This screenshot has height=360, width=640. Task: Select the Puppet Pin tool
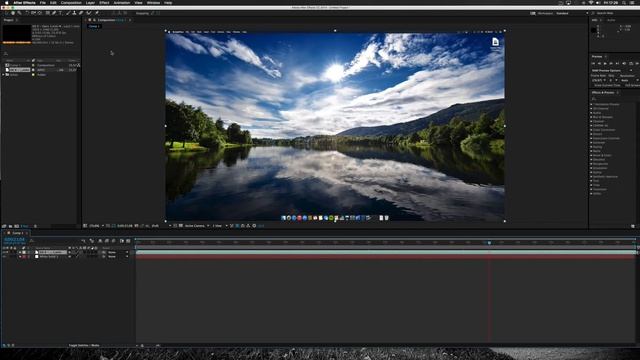tap(97, 13)
